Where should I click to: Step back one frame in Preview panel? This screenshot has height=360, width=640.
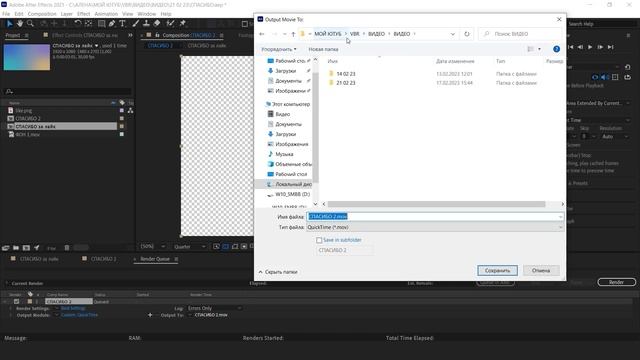[x=580, y=47]
